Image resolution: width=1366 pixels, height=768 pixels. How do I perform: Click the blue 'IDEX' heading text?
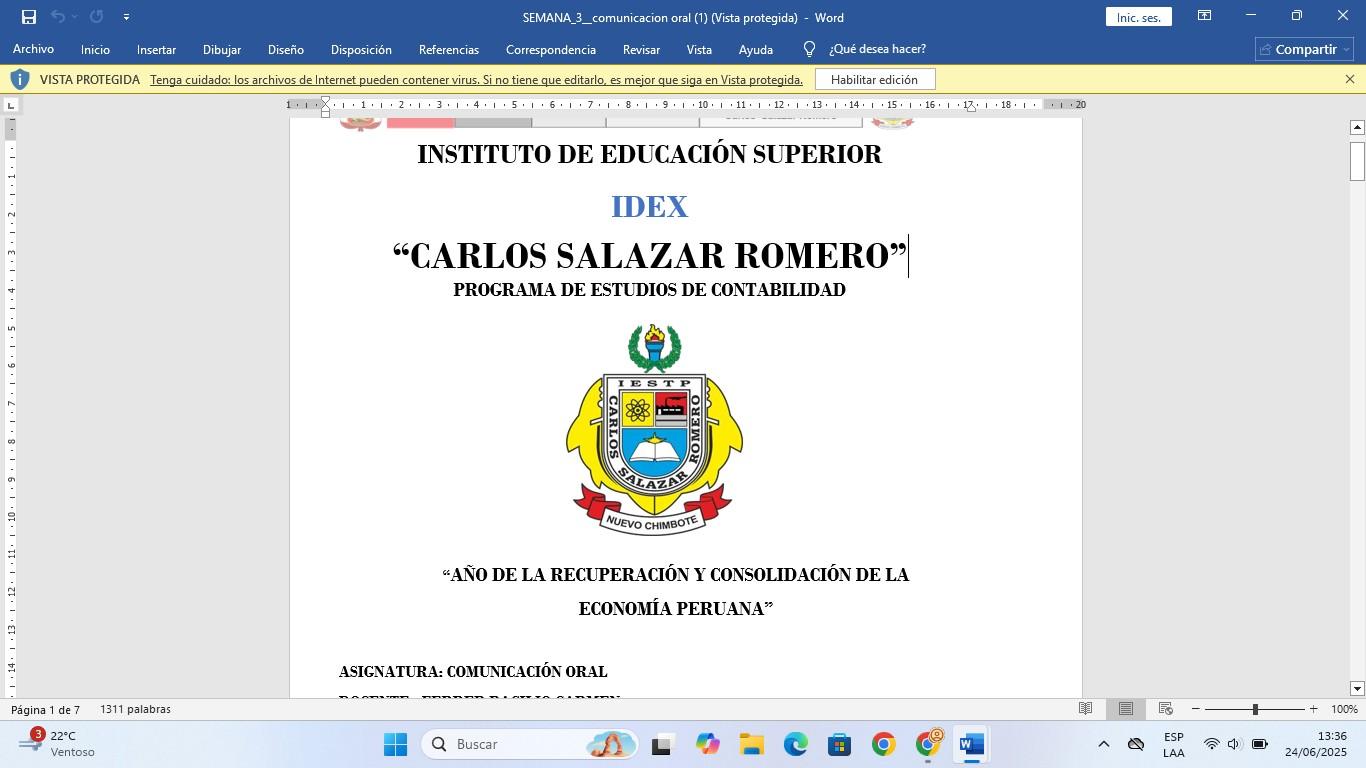650,207
